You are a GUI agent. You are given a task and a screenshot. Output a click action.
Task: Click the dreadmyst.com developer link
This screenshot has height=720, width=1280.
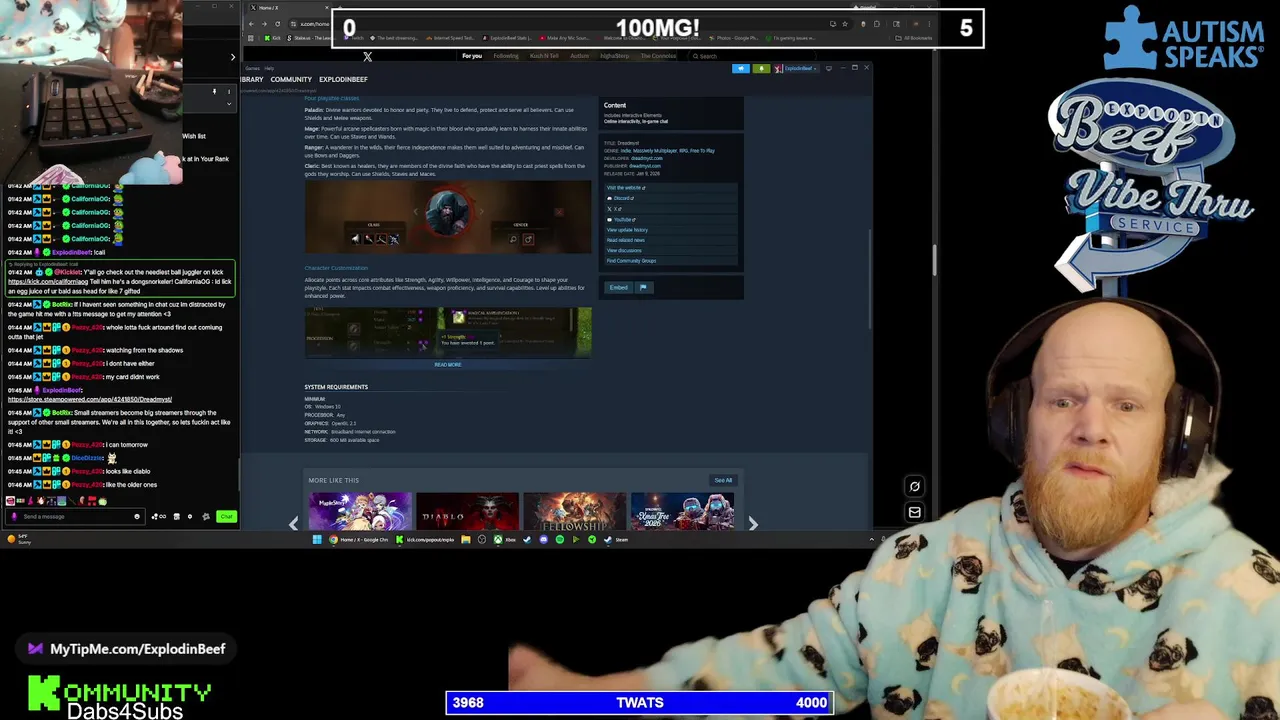click(646, 158)
